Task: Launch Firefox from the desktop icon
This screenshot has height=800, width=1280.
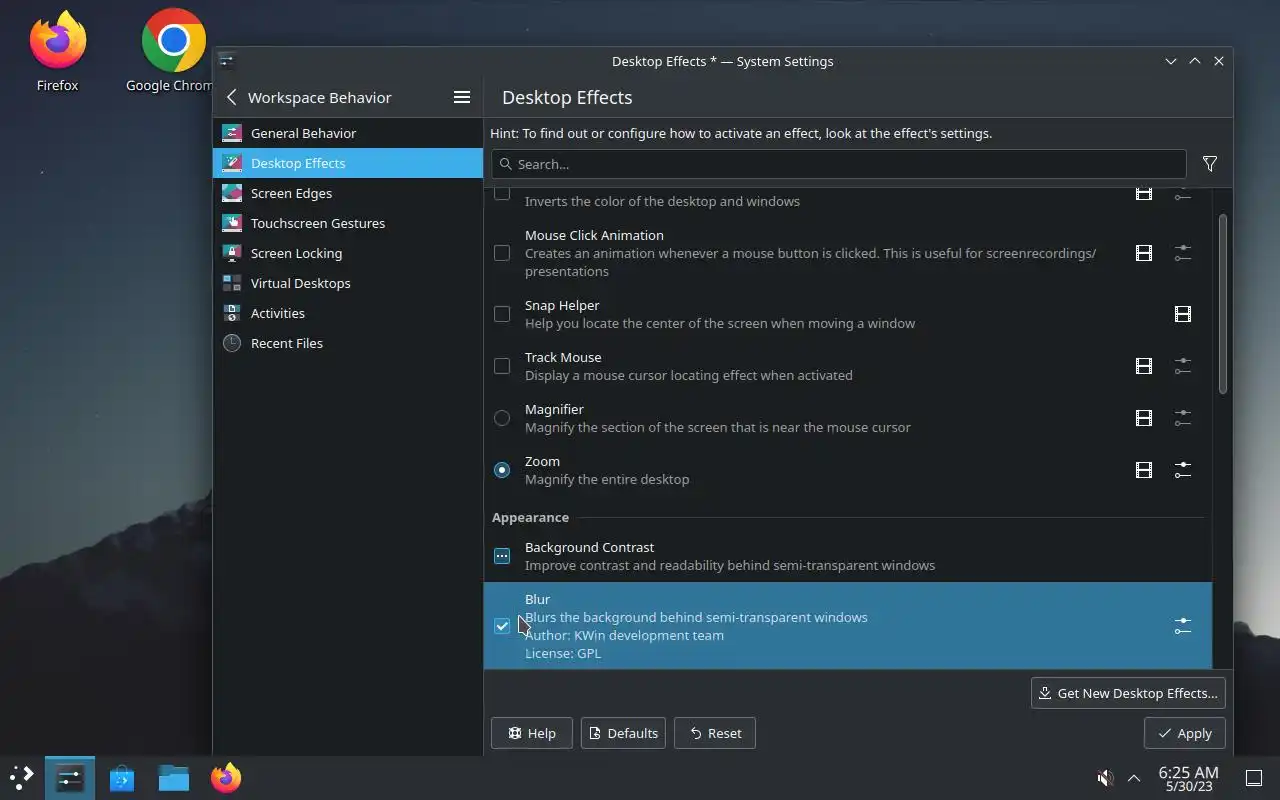Action: coord(57,52)
